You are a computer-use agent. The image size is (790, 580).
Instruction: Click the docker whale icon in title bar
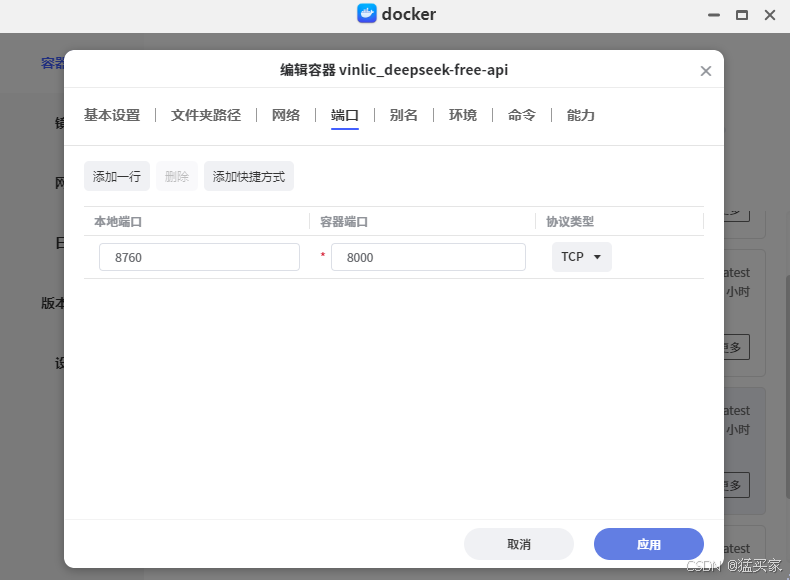click(366, 14)
